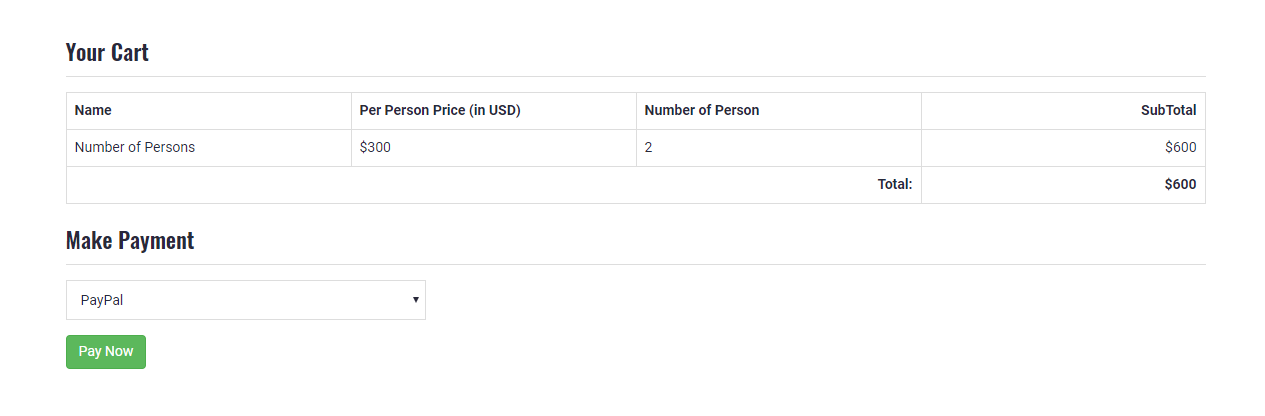The width and height of the screenshot is (1265, 416).
Task: Click the $600 subtotal cell in item row
Action: (x=1180, y=148)
